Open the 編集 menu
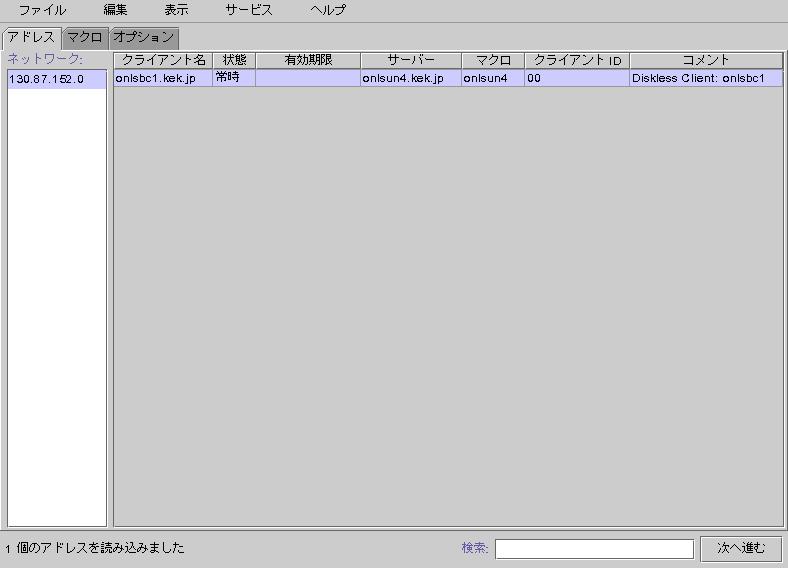Viewport: 788px width, 568px height. pyautogui.click(x=115, y=10)
